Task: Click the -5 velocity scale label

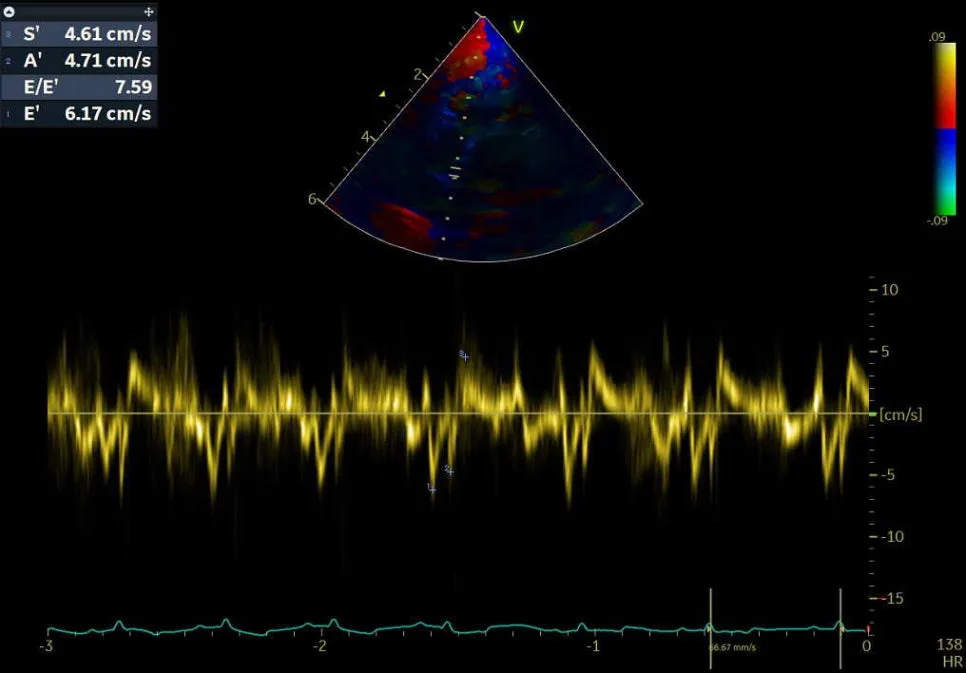Action: [888, 475]
